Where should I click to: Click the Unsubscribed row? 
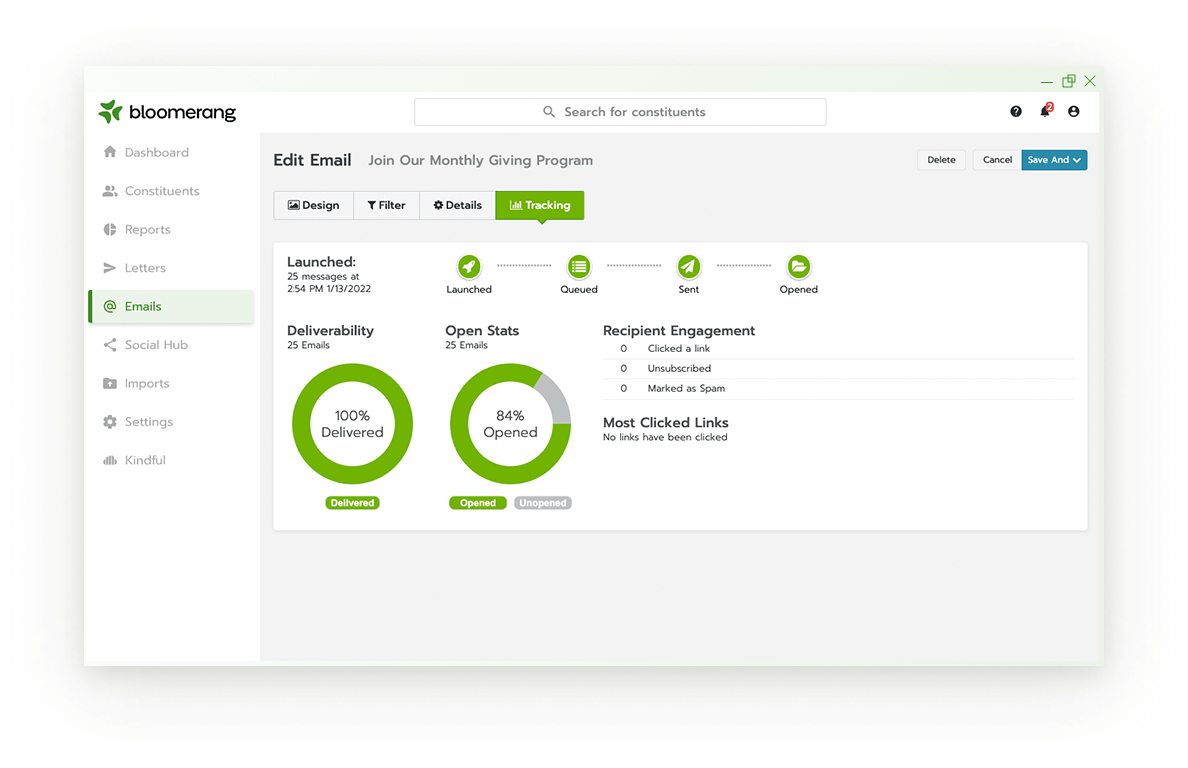(x=838, y=368)
